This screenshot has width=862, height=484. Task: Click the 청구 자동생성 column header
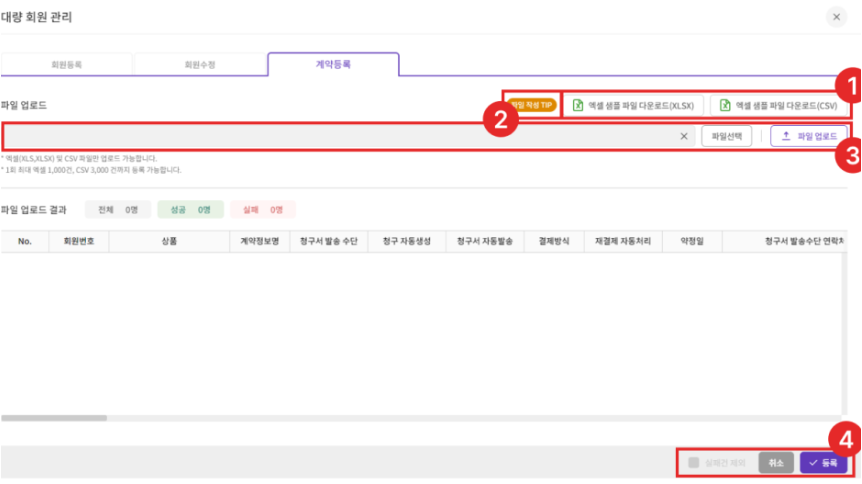[406, 241]
